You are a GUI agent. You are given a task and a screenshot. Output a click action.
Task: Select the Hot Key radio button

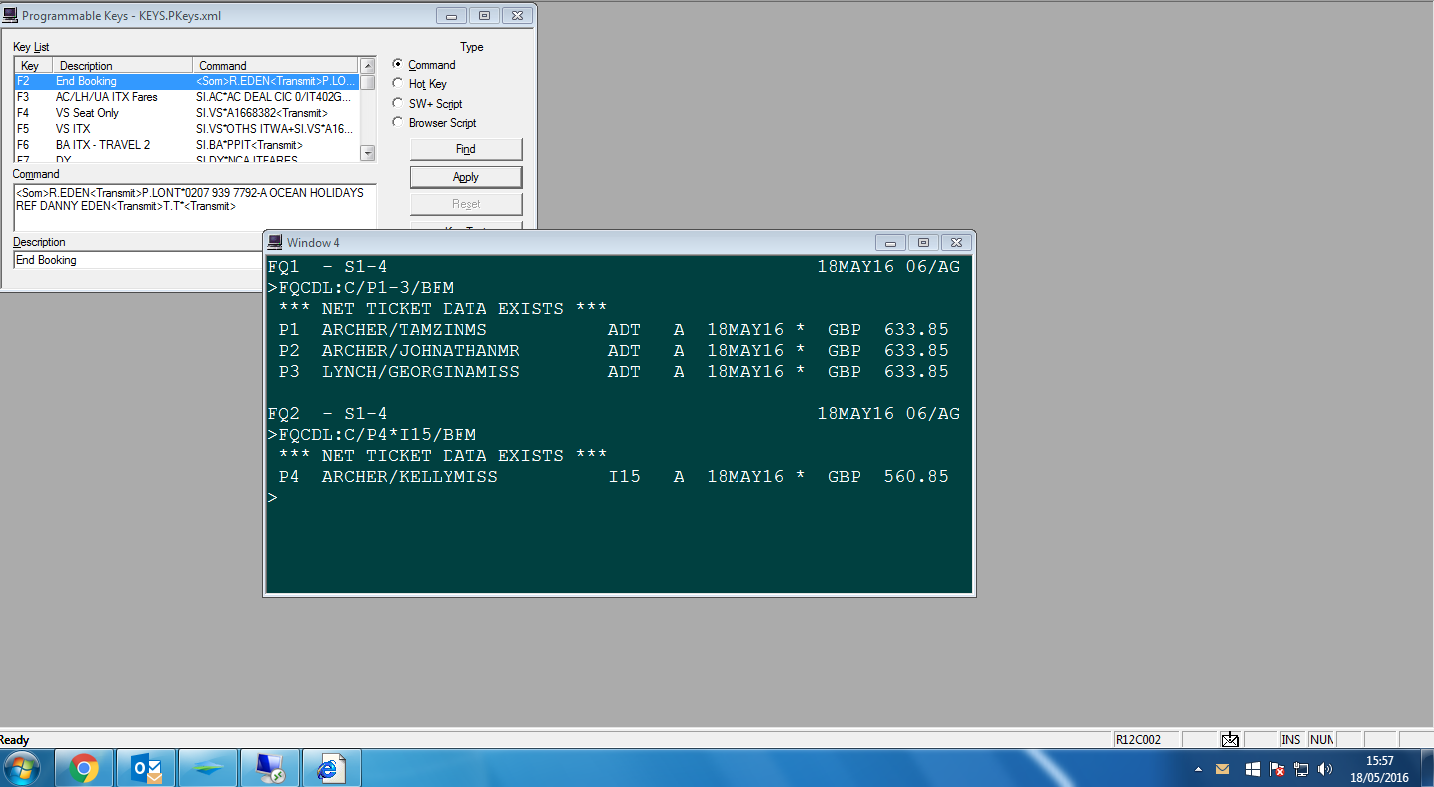click(398, 83)
